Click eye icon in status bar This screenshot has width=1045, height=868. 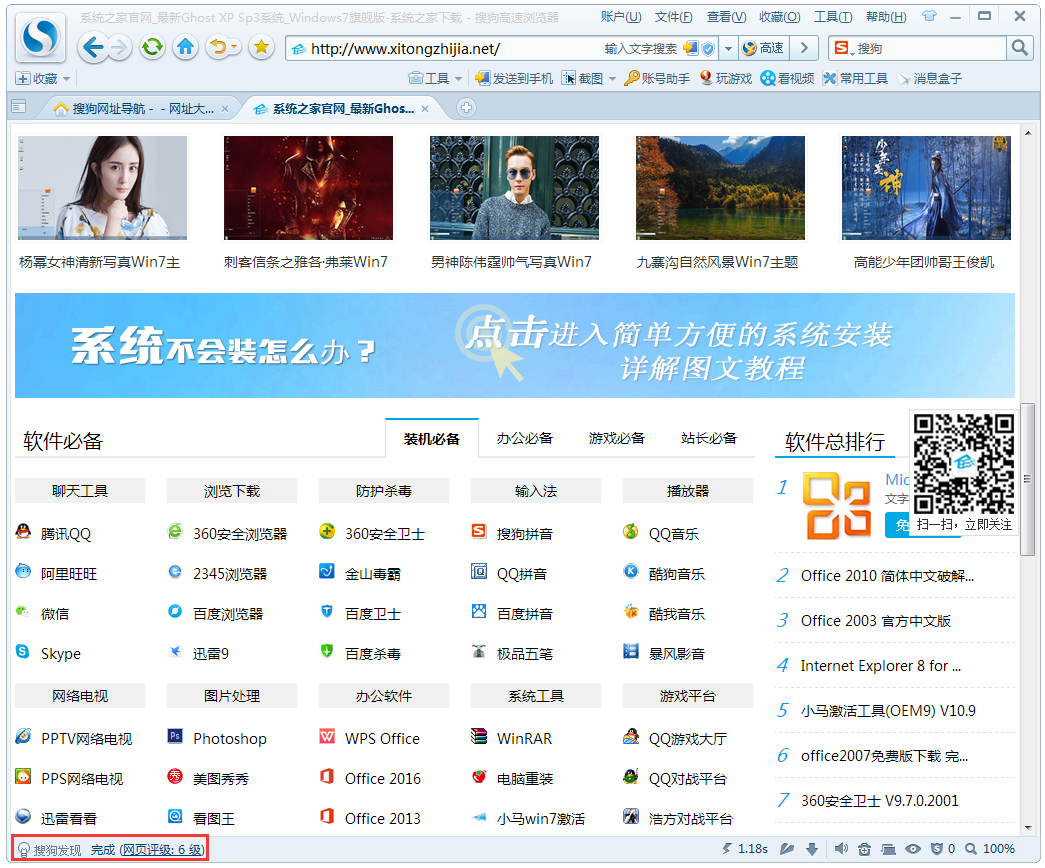[x=912, y=848]
